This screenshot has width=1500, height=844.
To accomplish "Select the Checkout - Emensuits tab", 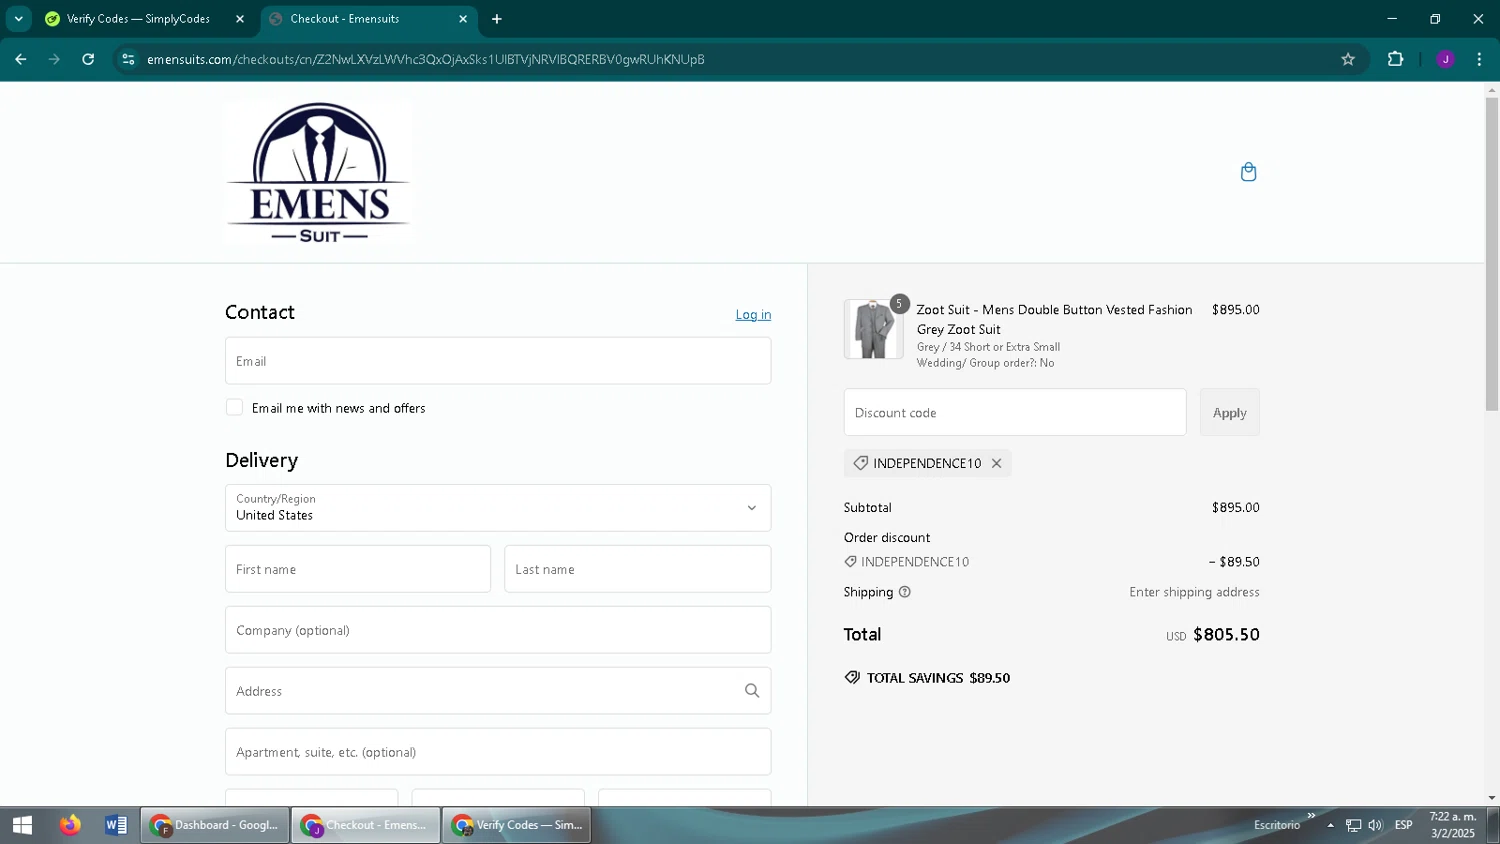I will tap(344, 19).
